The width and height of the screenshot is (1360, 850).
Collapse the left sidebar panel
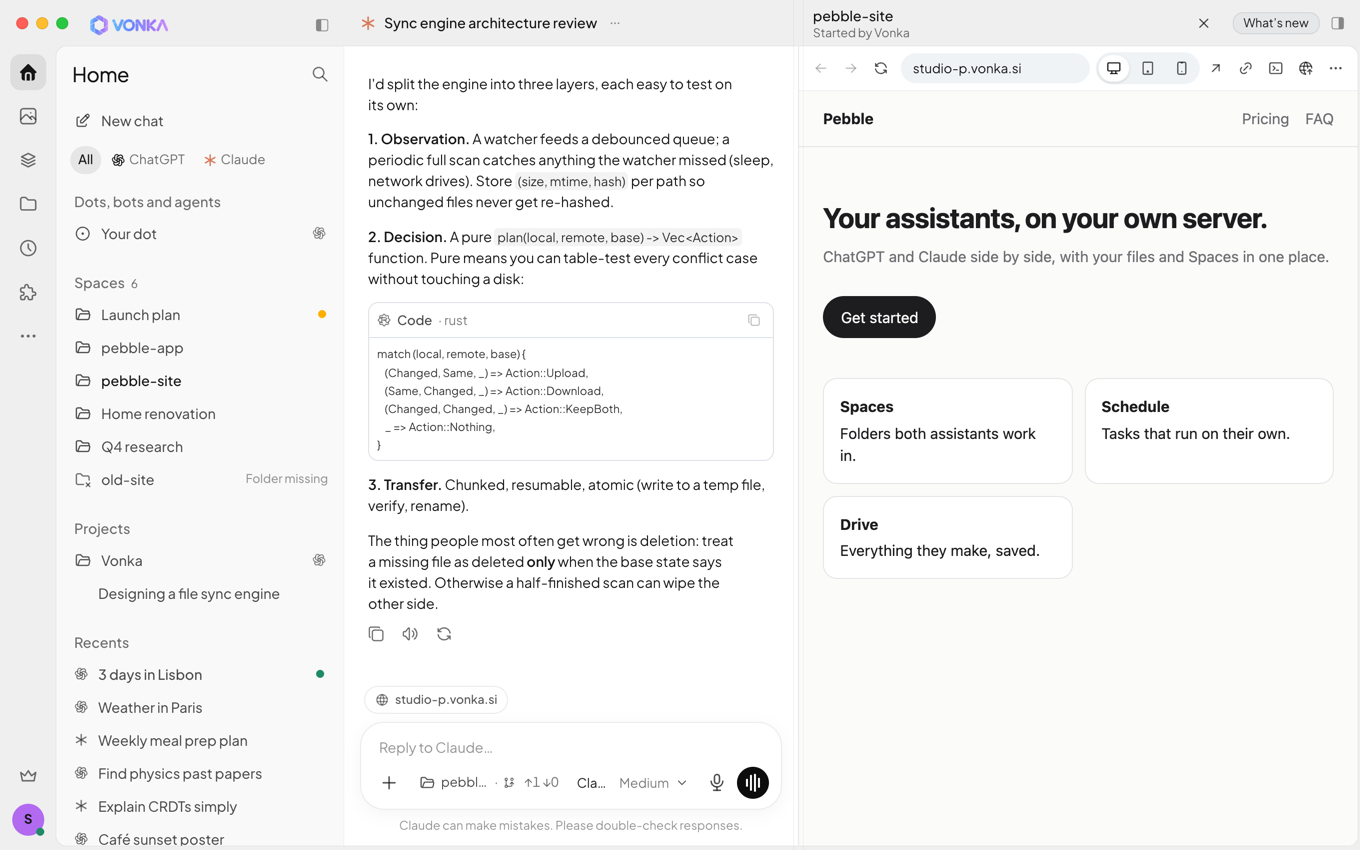(322, 24)
